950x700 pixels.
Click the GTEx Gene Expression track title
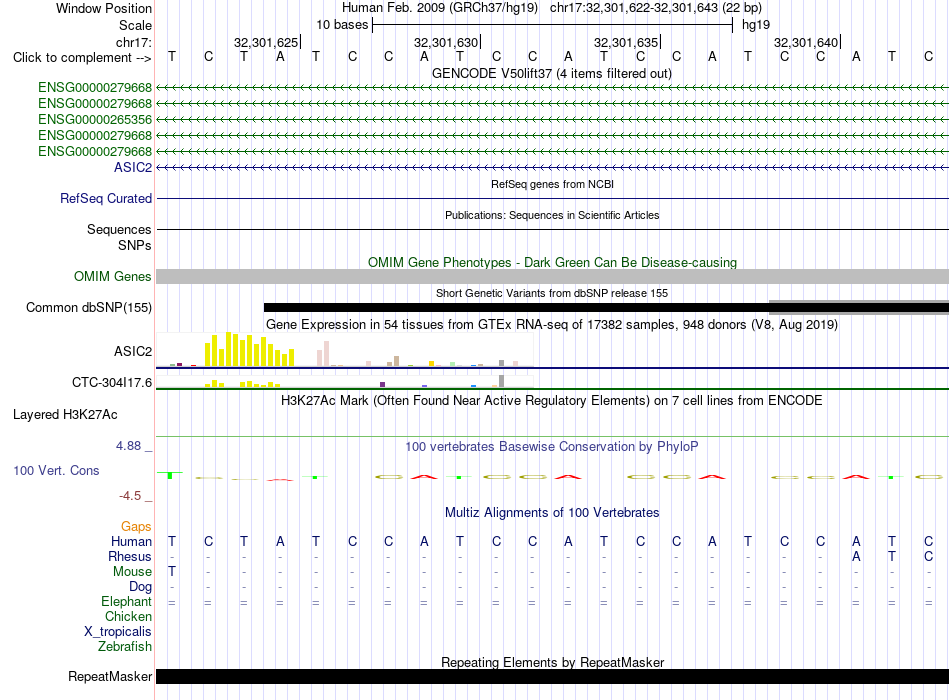pos(552,324)
